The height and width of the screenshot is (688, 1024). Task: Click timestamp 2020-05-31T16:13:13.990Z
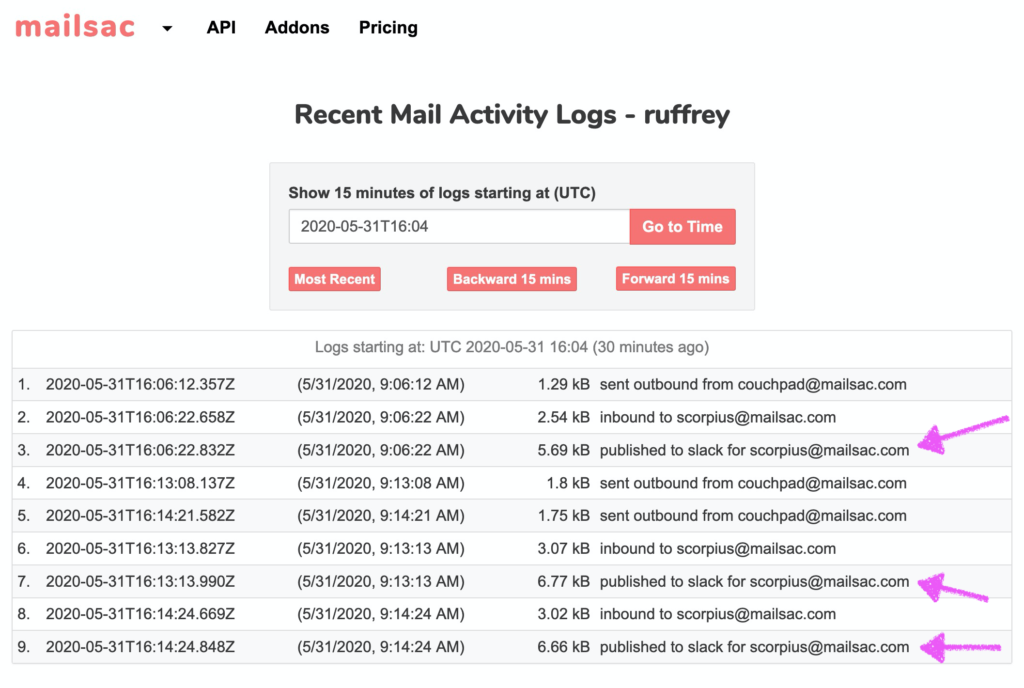[140, 582]
